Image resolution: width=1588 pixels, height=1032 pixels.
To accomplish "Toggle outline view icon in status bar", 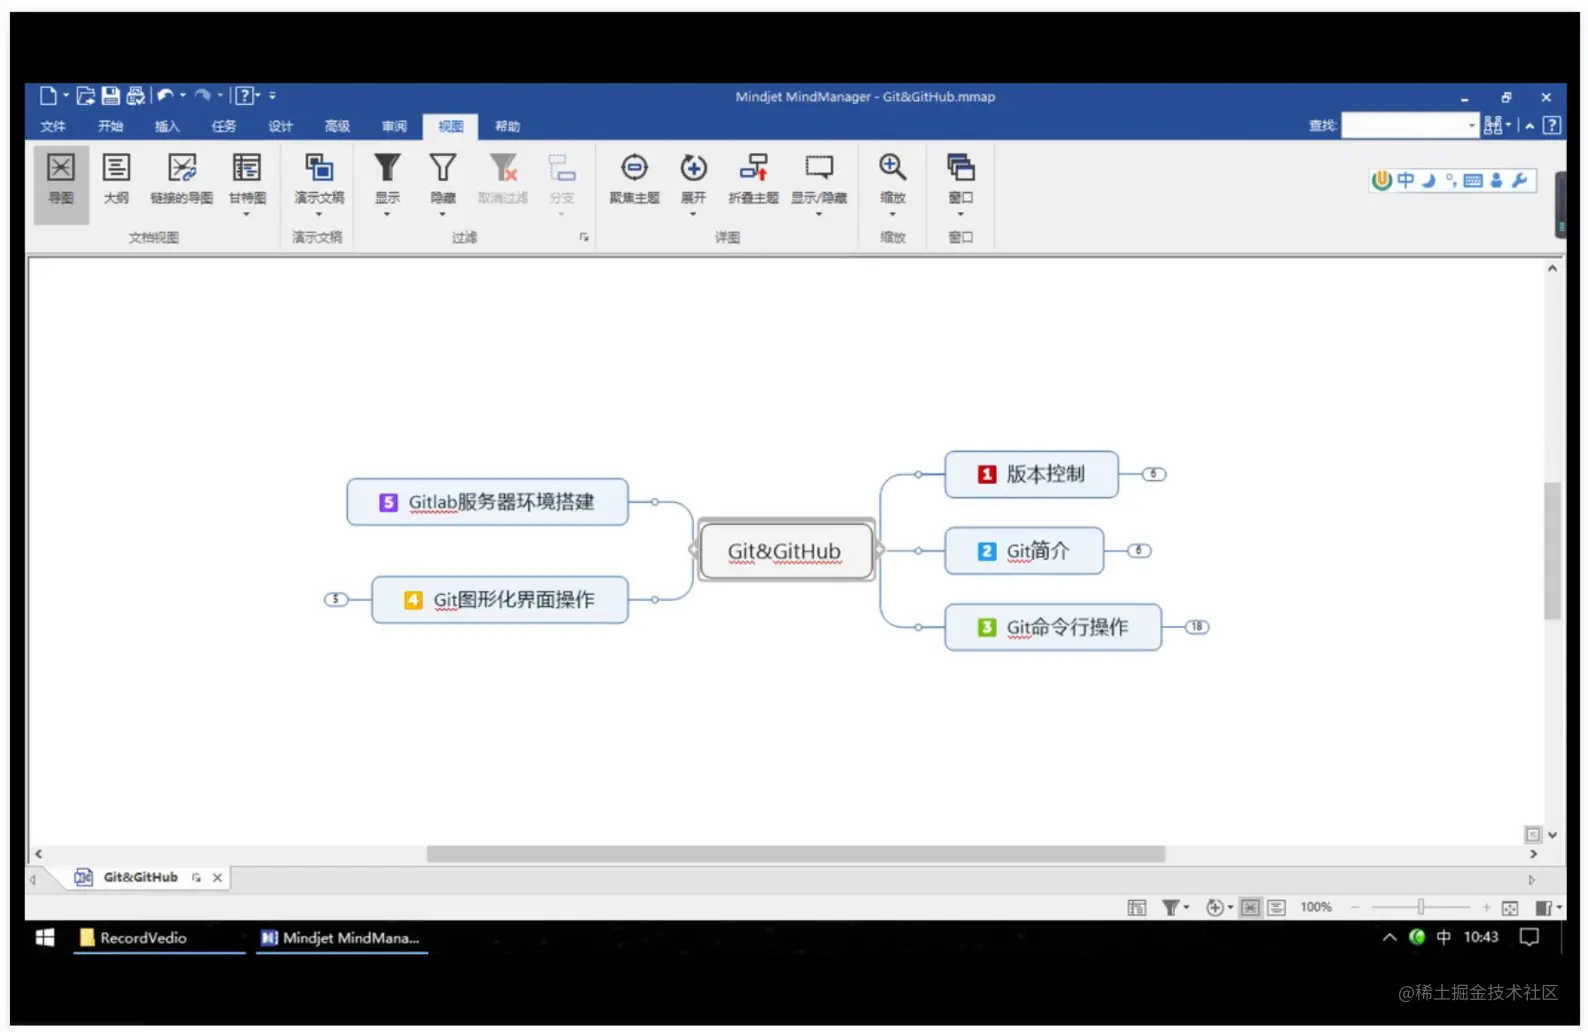I will pyautogui.click(x=1276, y=908).
